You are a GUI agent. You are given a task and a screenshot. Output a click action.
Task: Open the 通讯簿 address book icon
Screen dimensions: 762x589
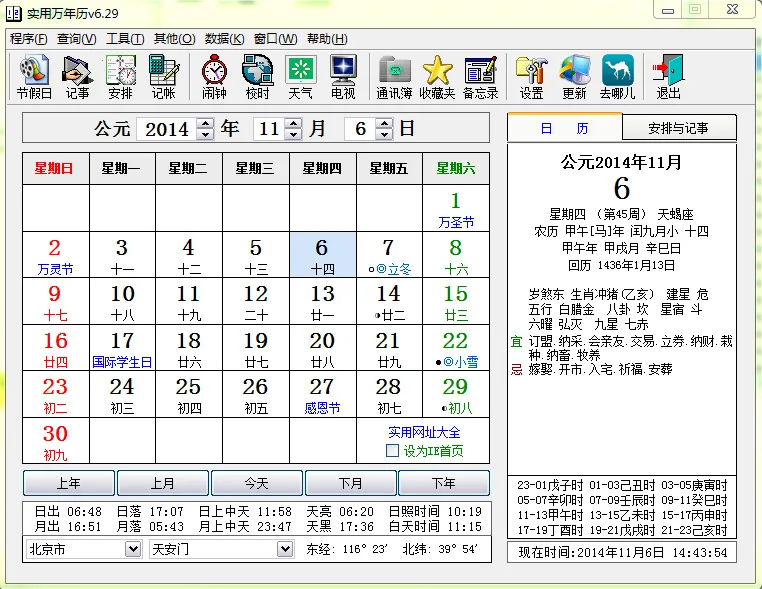(394, 76)
